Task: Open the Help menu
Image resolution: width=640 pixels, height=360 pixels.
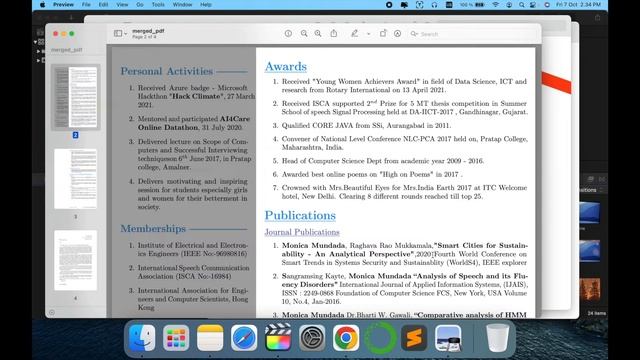Action: pyautogui.click(x=206, y=4)
